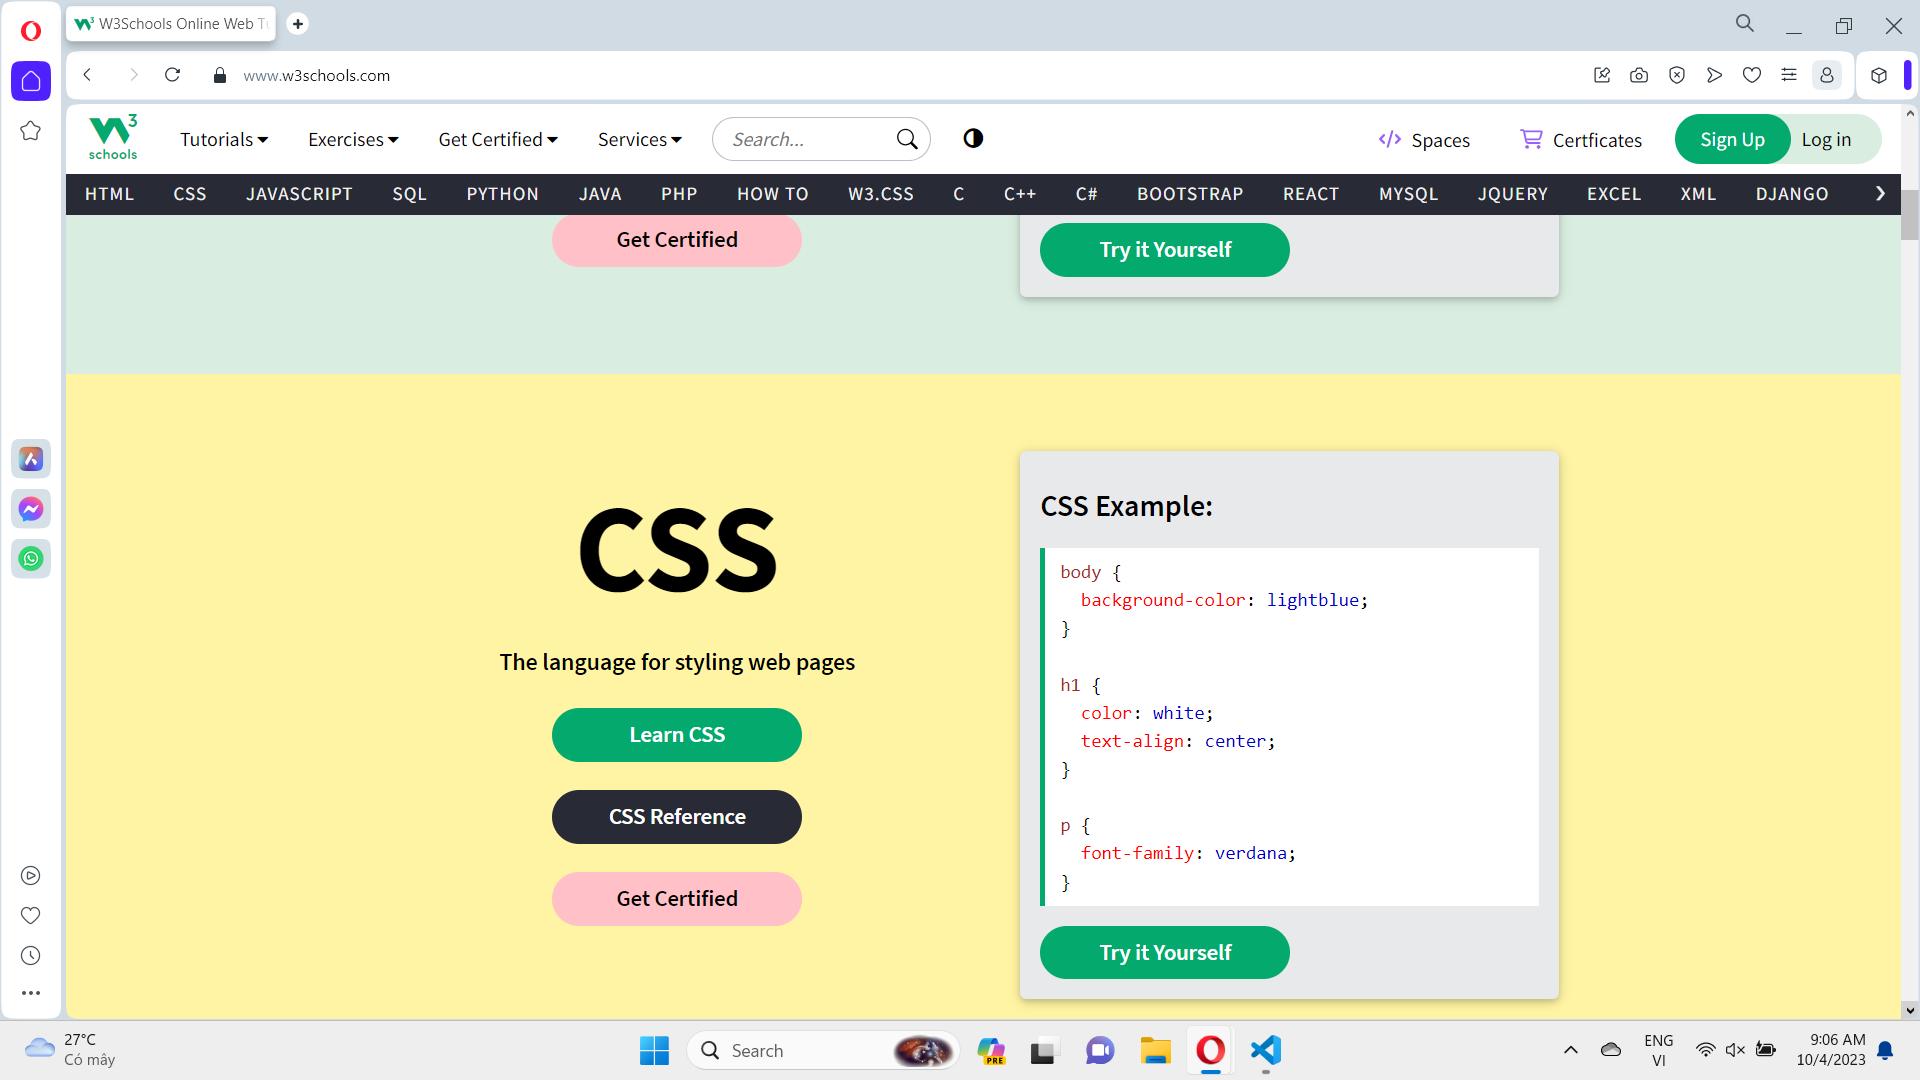
Task: Switch to W3Schools Online Web tab
Action: (170, 24)
